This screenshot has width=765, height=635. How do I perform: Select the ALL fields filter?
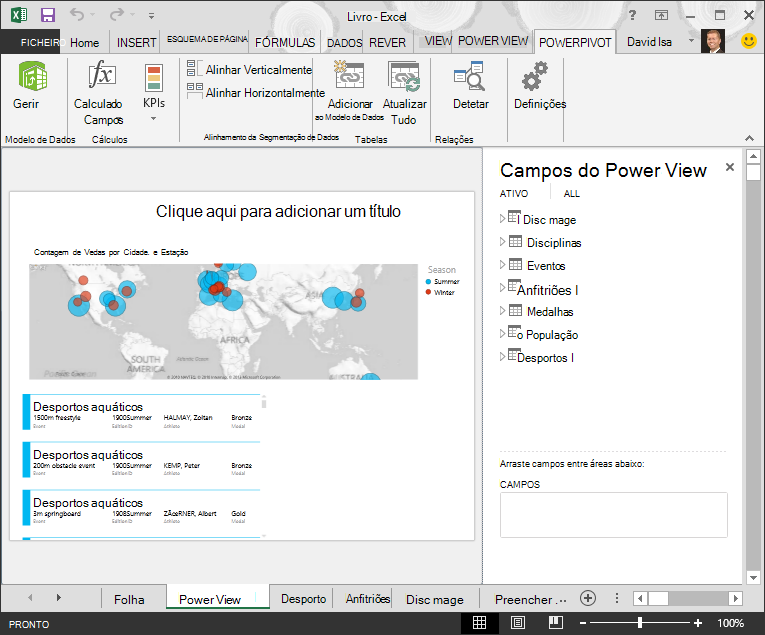[x=571, y=194]
